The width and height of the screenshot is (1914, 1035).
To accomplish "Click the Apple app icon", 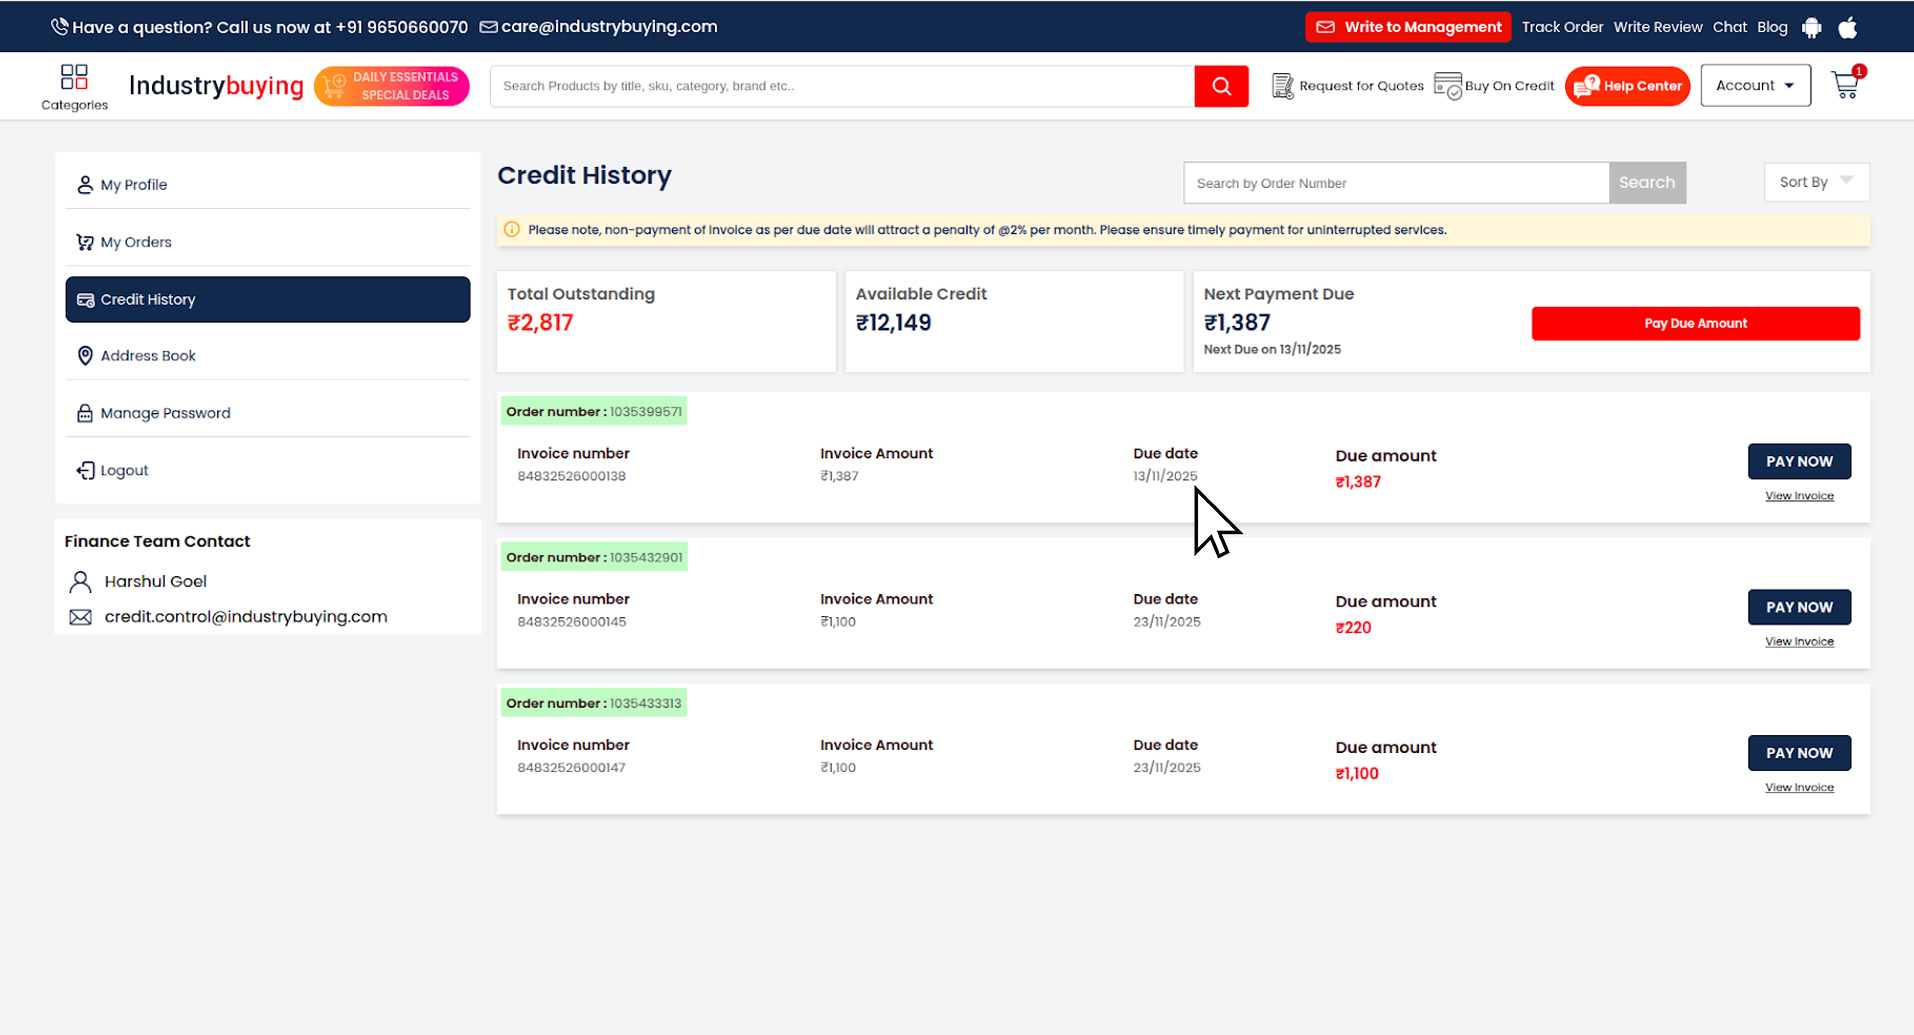I will click(1848, 28).
